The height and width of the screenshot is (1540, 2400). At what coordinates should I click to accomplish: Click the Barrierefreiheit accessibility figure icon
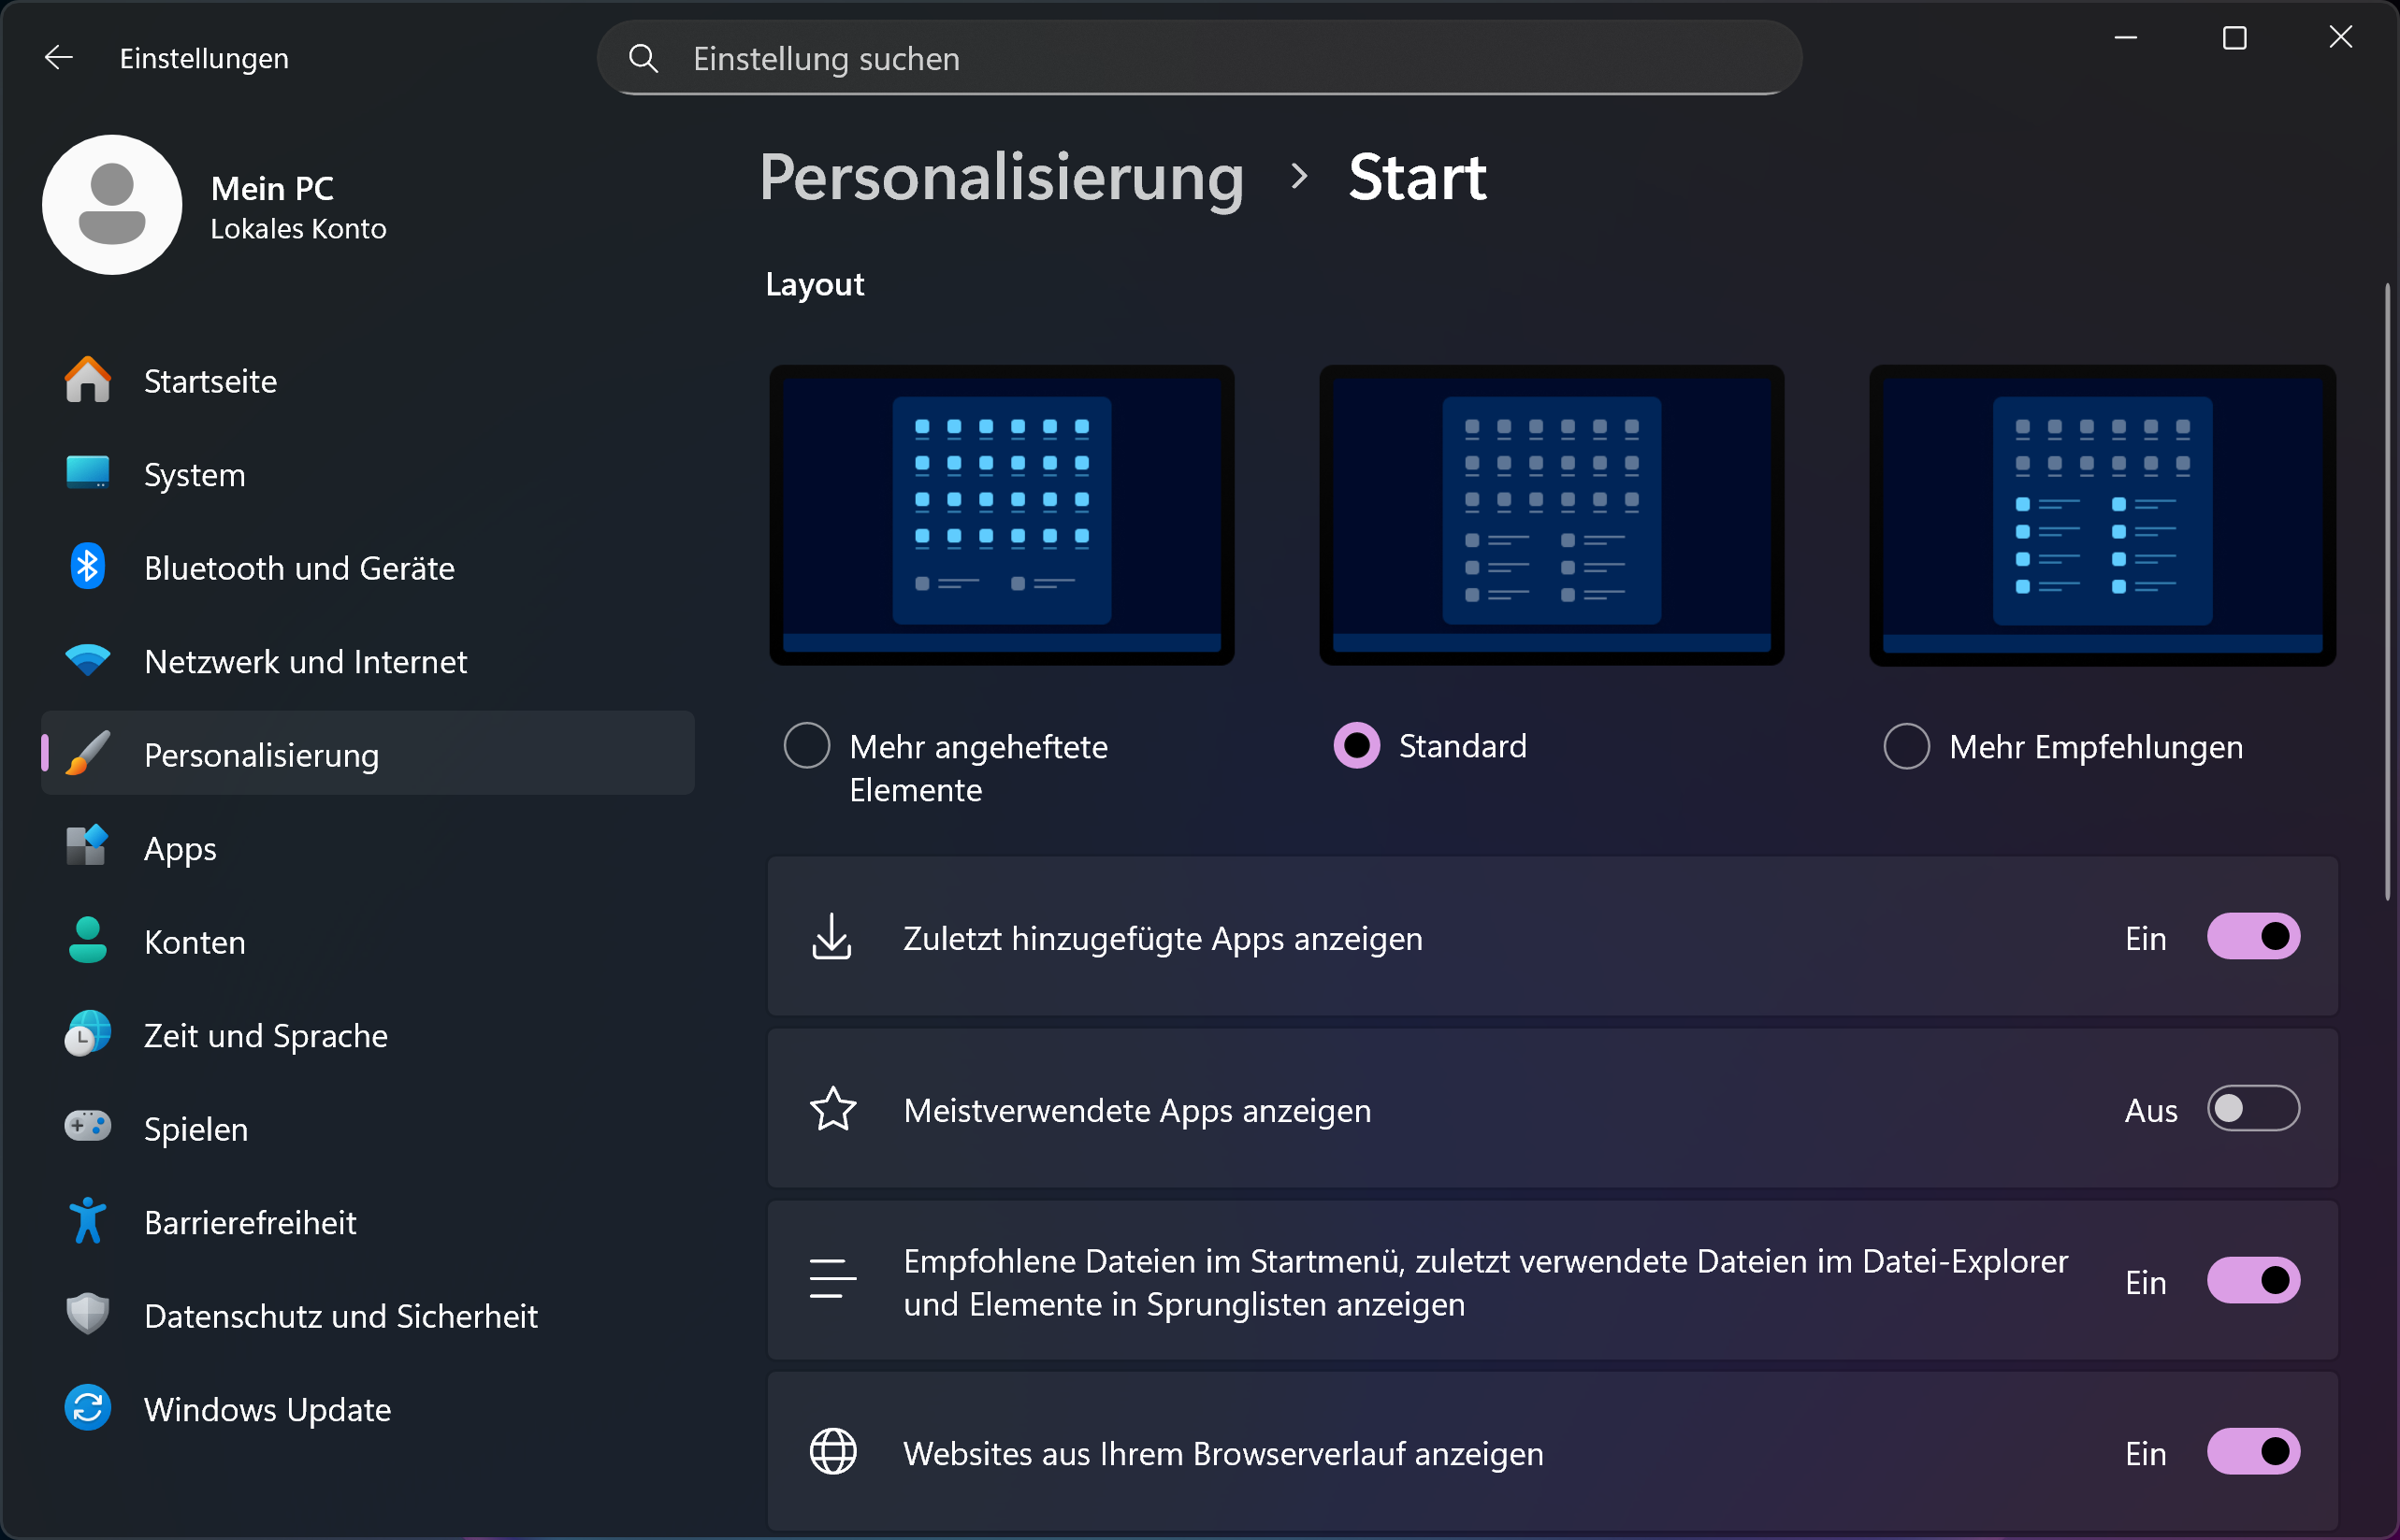click(x=88, y=1221)
